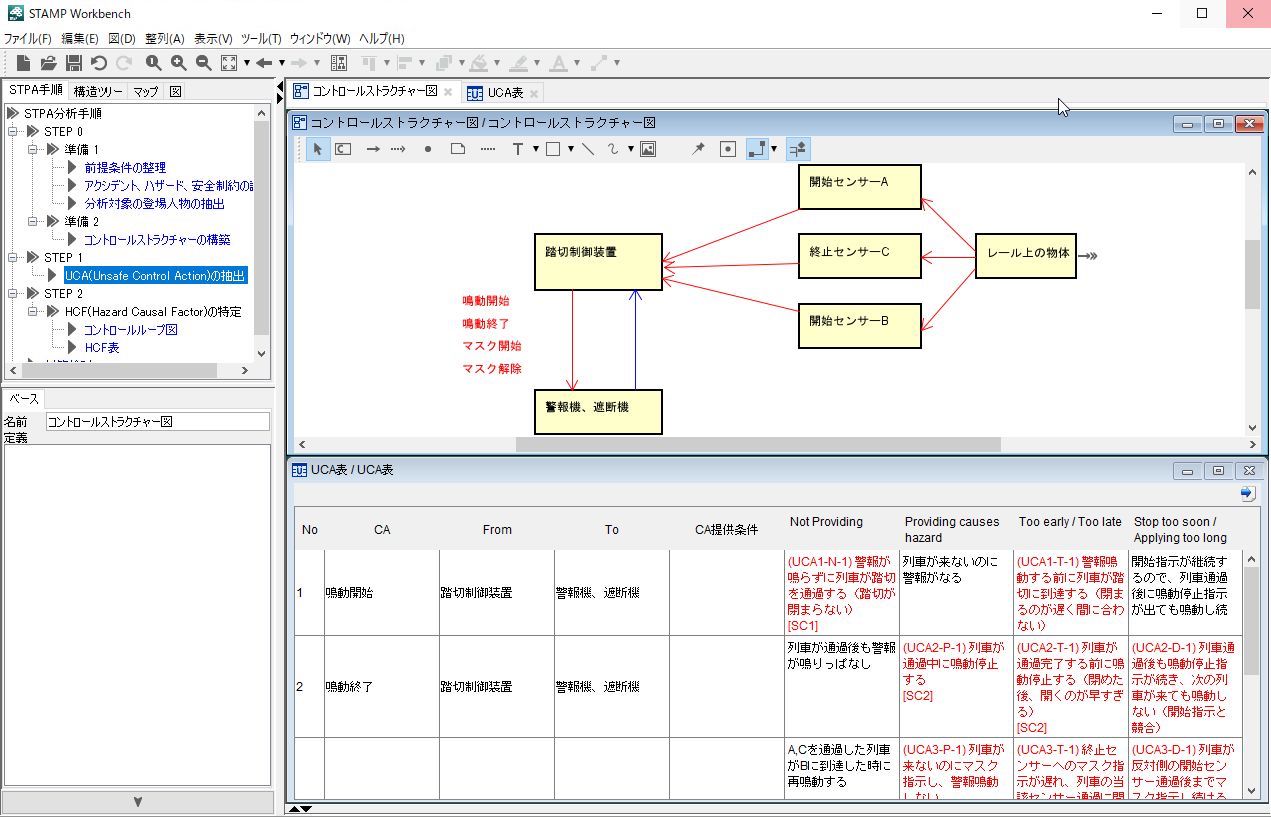Click the 名前 input field

[158, 422]
